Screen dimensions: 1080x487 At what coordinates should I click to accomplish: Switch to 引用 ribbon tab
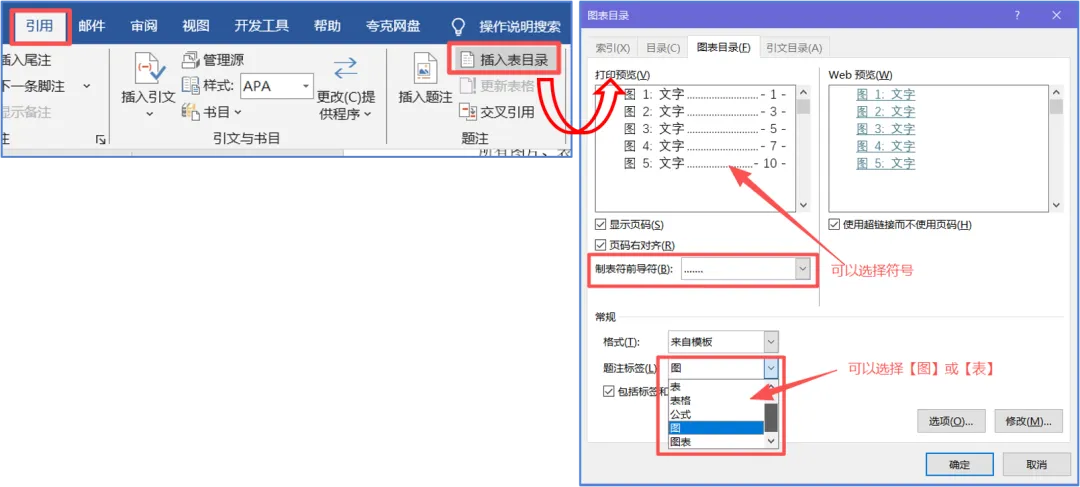39,26
